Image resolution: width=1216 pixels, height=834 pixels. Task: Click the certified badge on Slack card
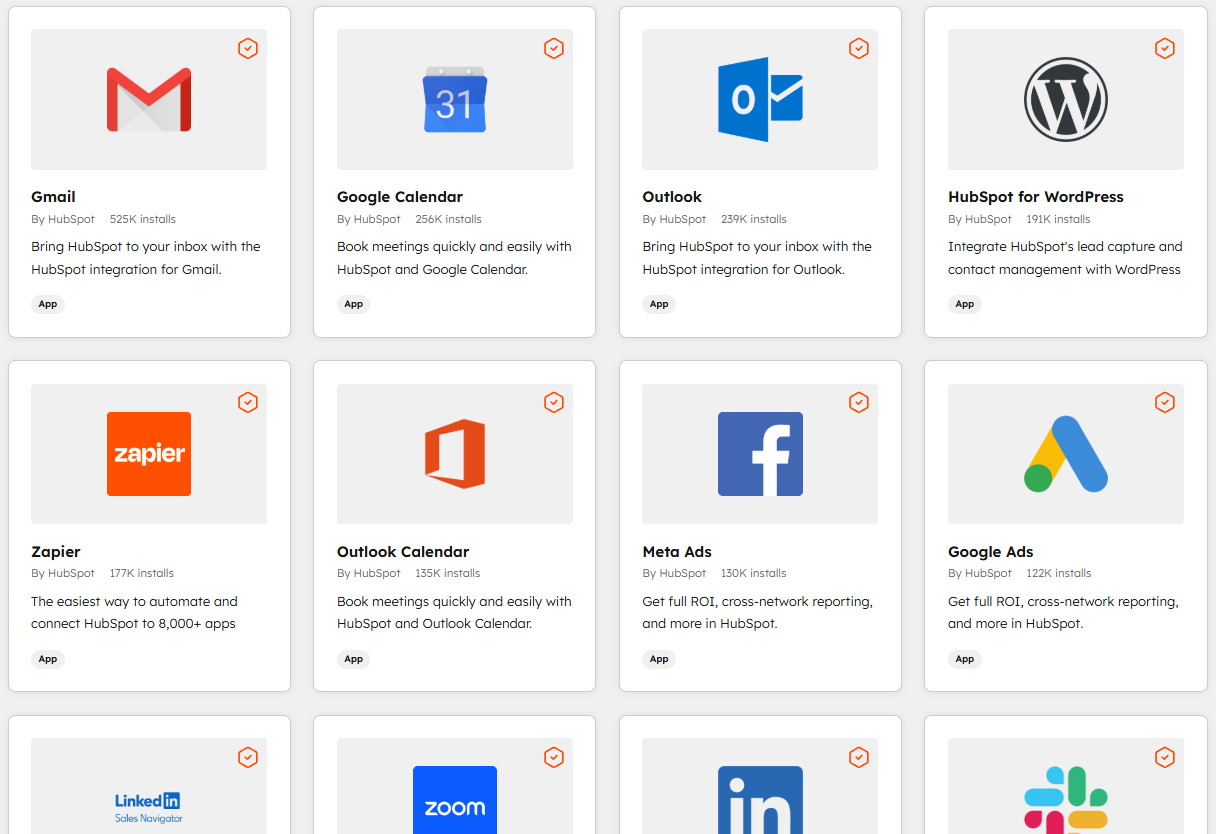(1165, 757)
